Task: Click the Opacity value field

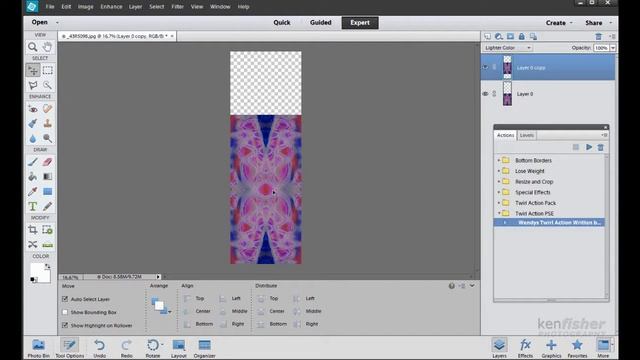Action: [601, 48]
